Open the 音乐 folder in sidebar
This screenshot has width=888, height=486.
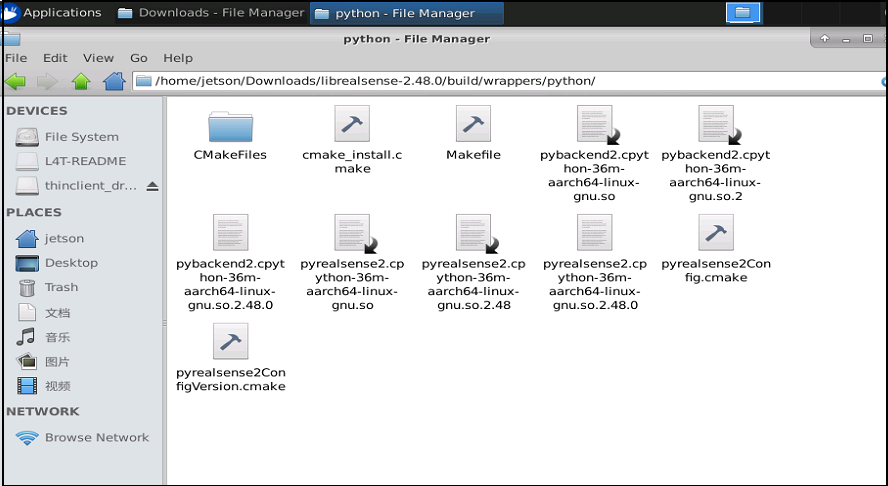43,337
